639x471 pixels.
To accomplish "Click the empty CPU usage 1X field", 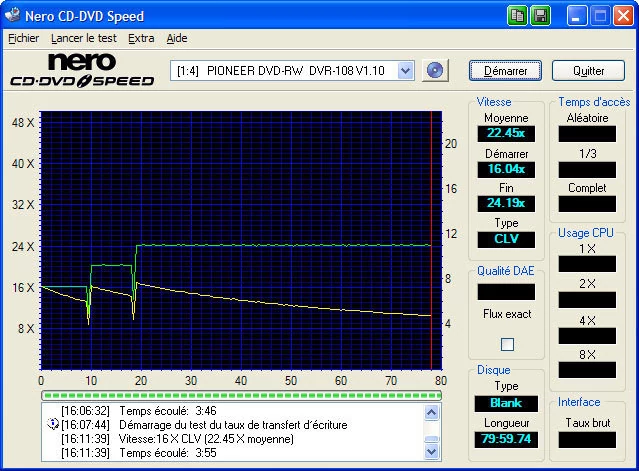I will coord(587,264).
